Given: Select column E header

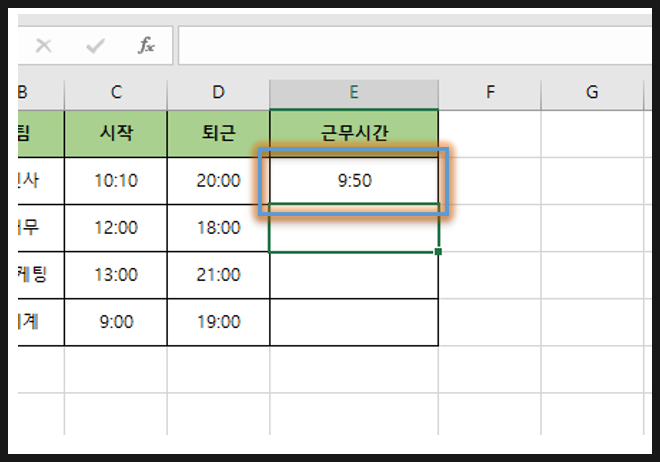Looking at the screenshot, I should tap(353, 92).
